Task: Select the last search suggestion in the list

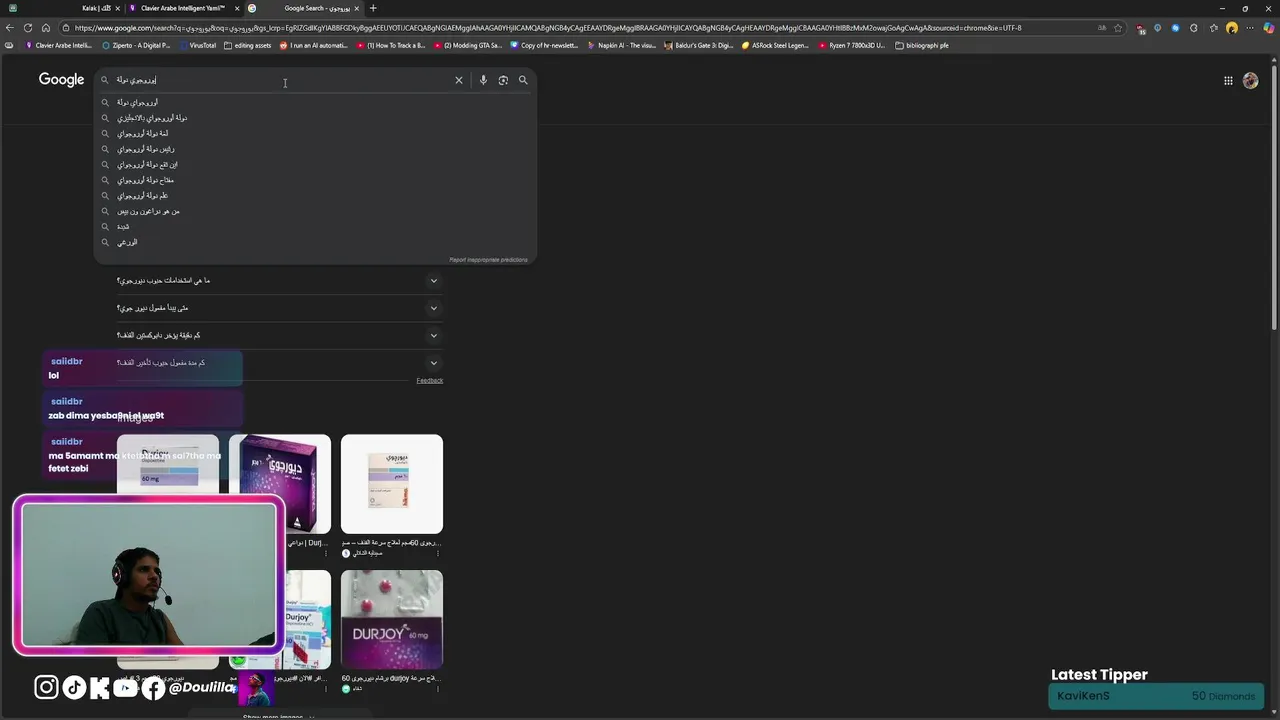Action: point(315,242)
